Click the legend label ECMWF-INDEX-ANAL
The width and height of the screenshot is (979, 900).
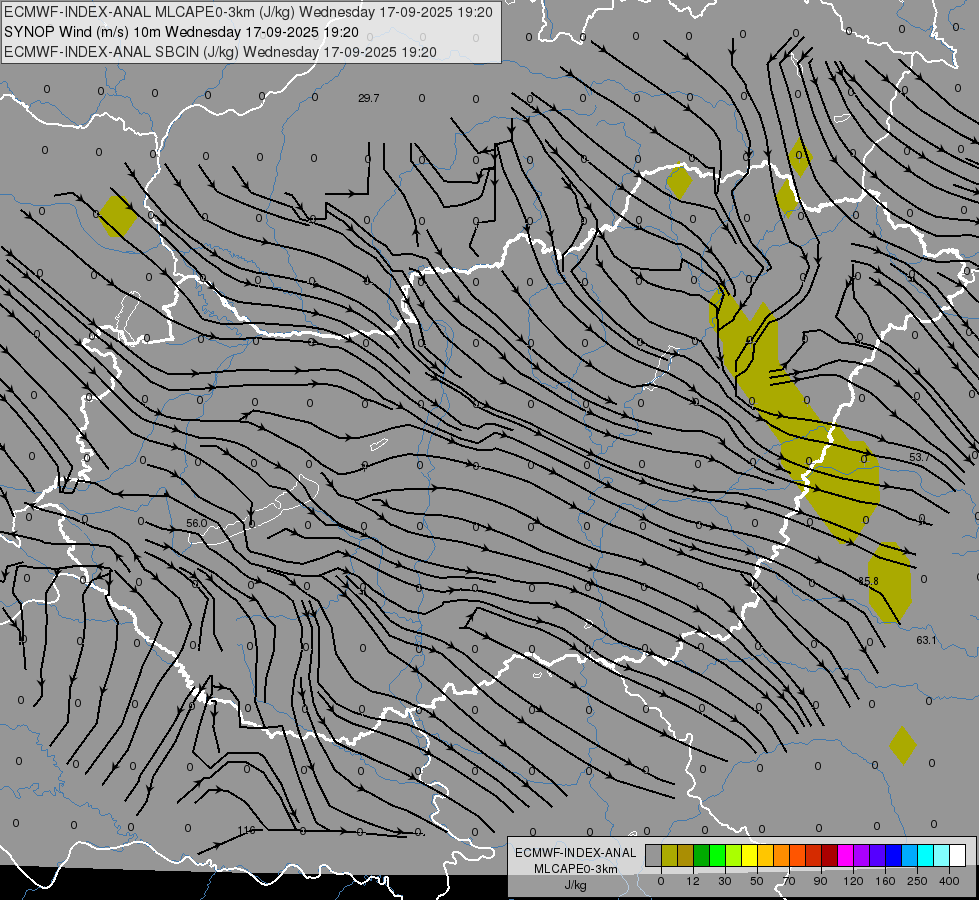[x=576, y=853]
